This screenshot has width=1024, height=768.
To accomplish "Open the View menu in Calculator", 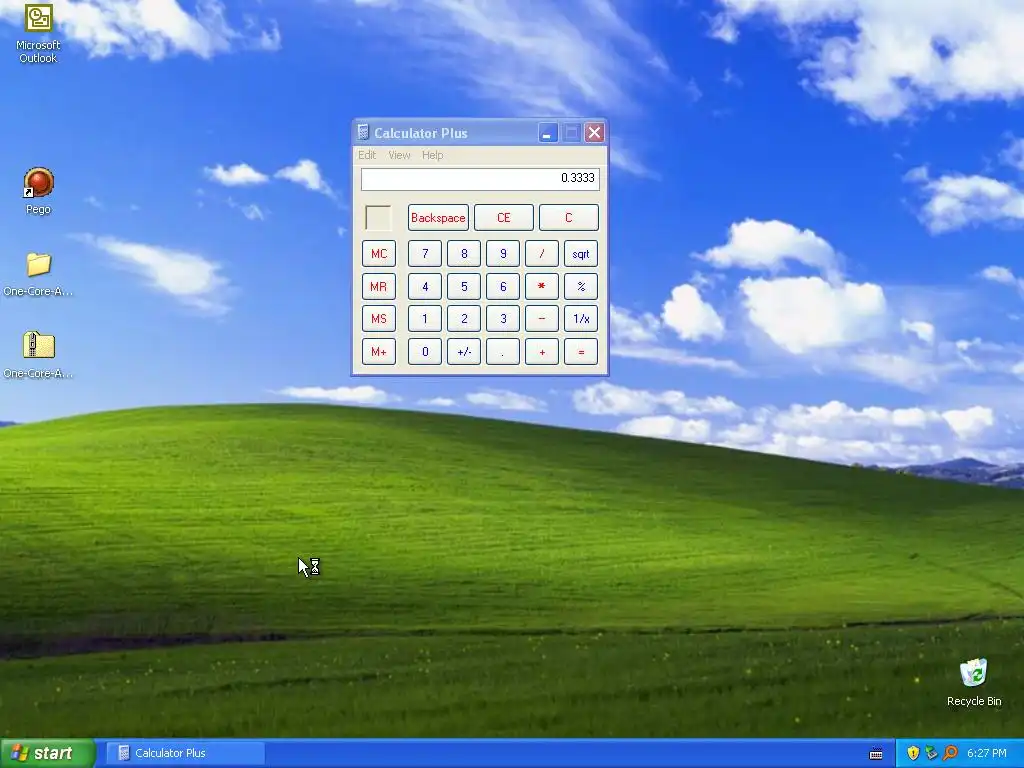I will [x=399, y=155].
